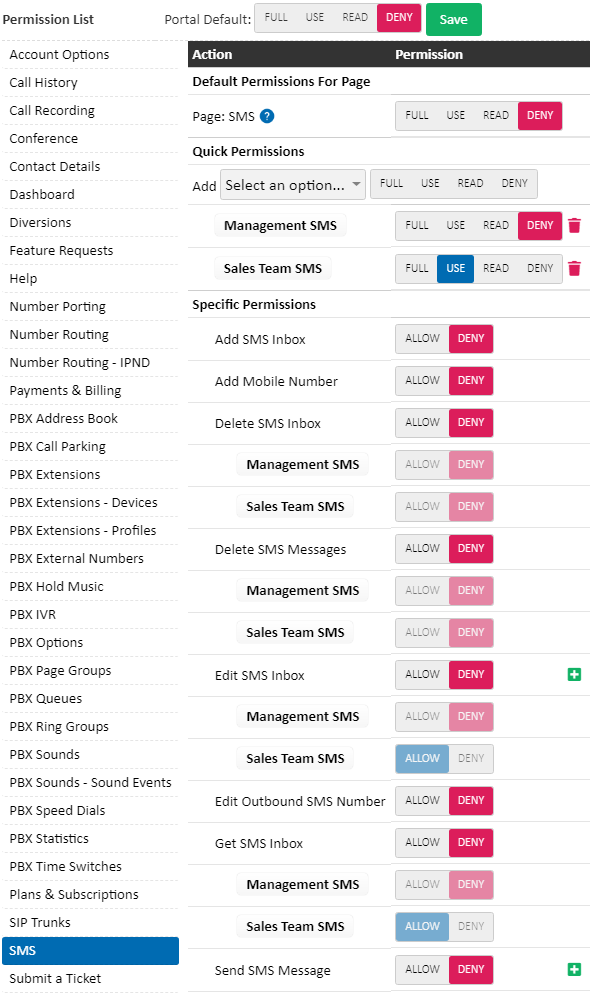Delete the Management SMS quick permission
Viewport: 597px width, 994px height.
point(574,226)
